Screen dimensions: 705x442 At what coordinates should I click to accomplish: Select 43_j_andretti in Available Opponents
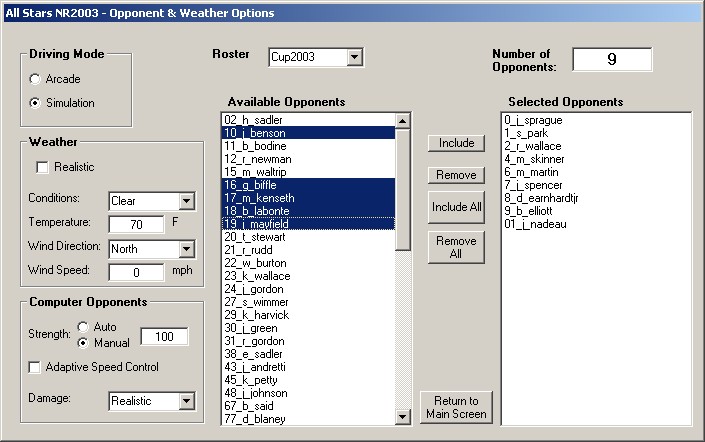click(x=308, y=367)
